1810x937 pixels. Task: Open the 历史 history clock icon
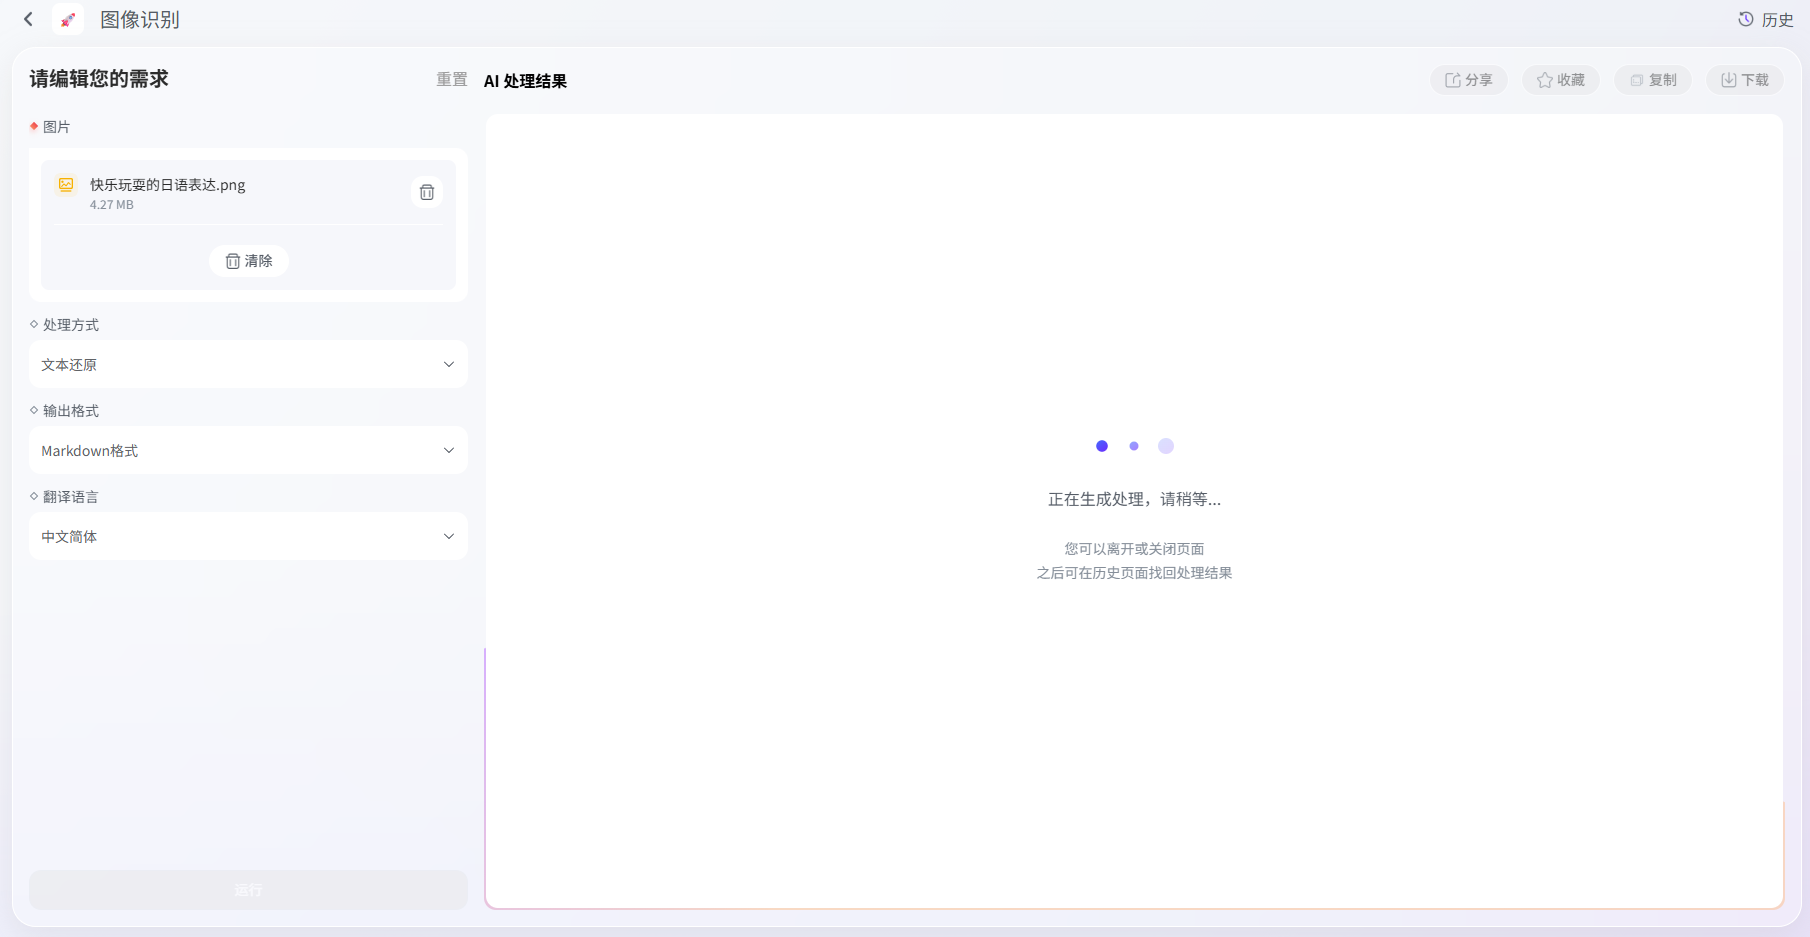click(1745, 19)
